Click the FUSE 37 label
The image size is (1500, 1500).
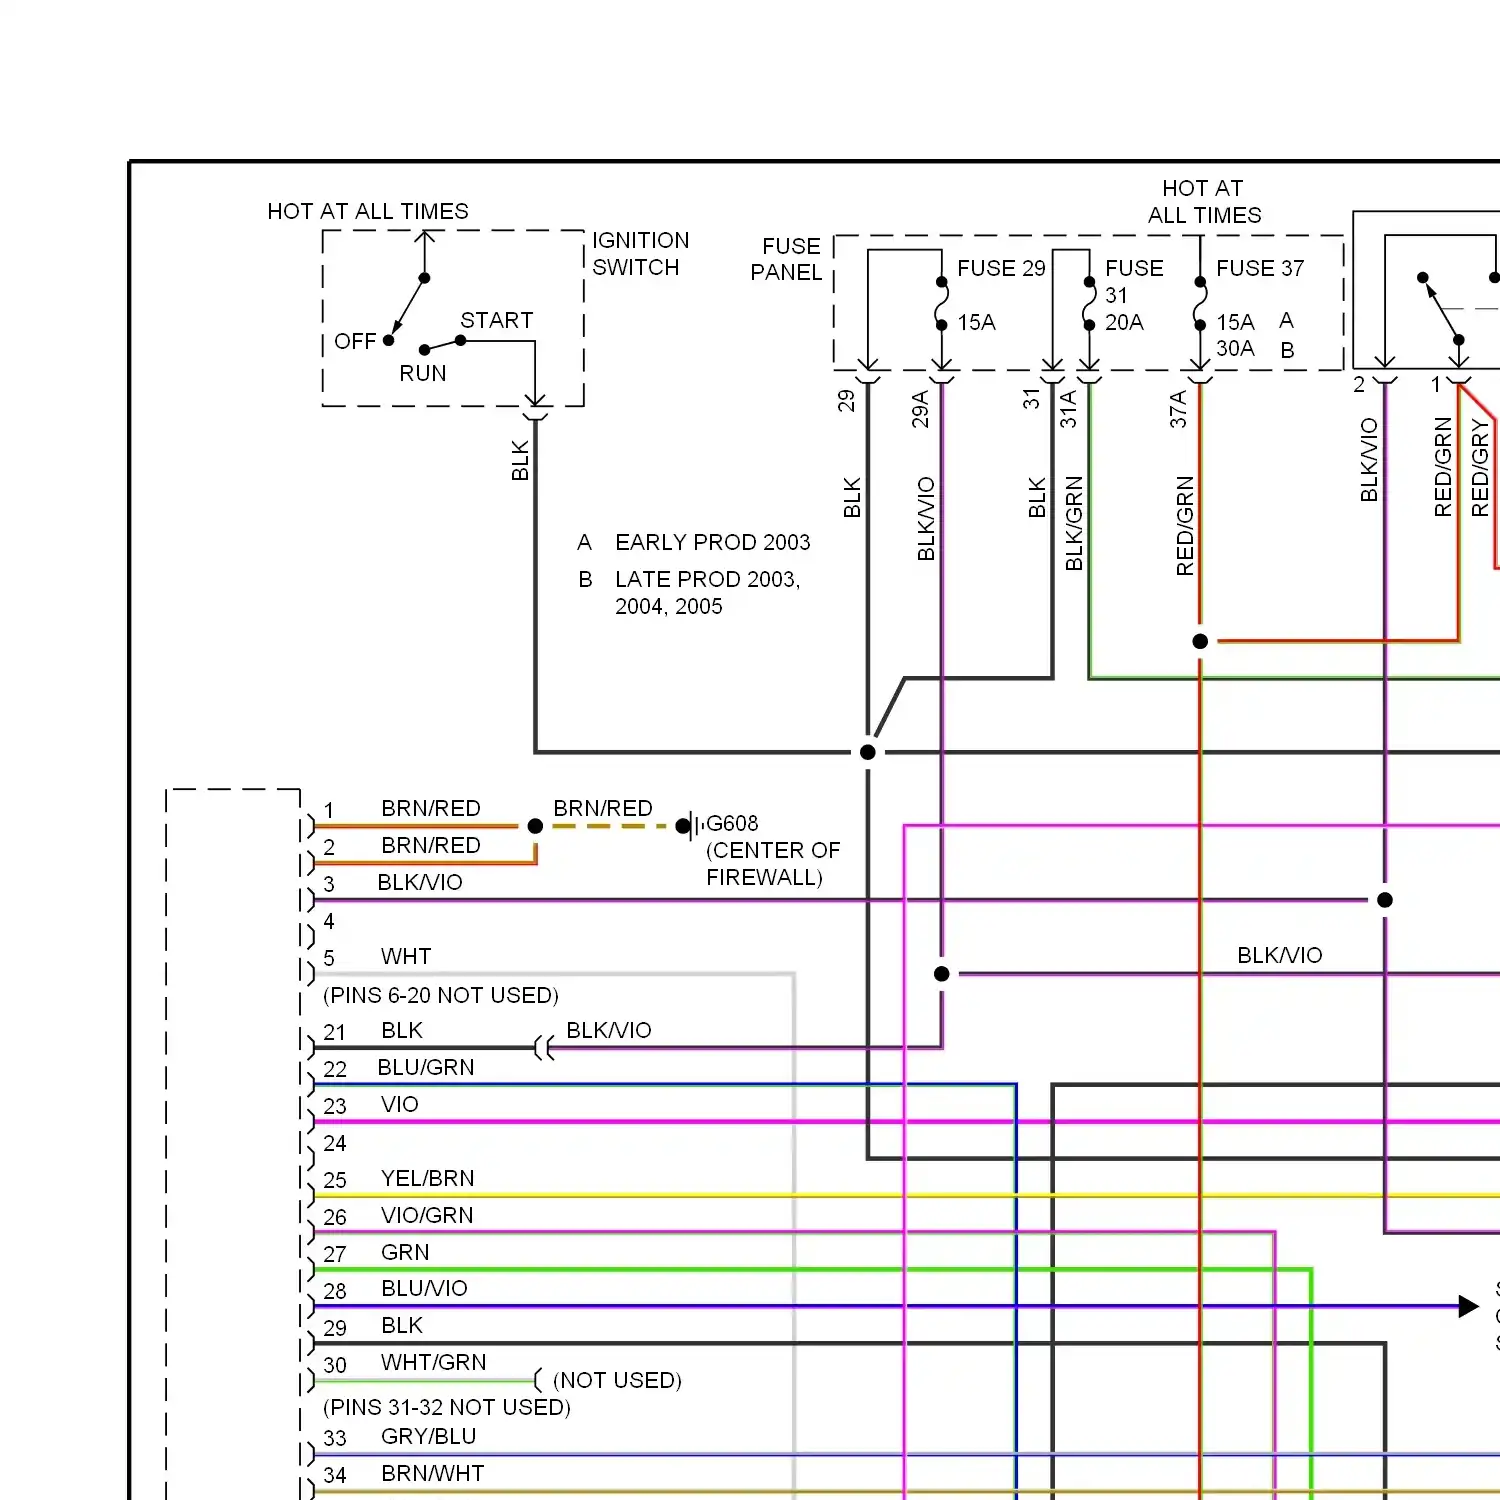pyautogui.click(x=1260, y=268)
